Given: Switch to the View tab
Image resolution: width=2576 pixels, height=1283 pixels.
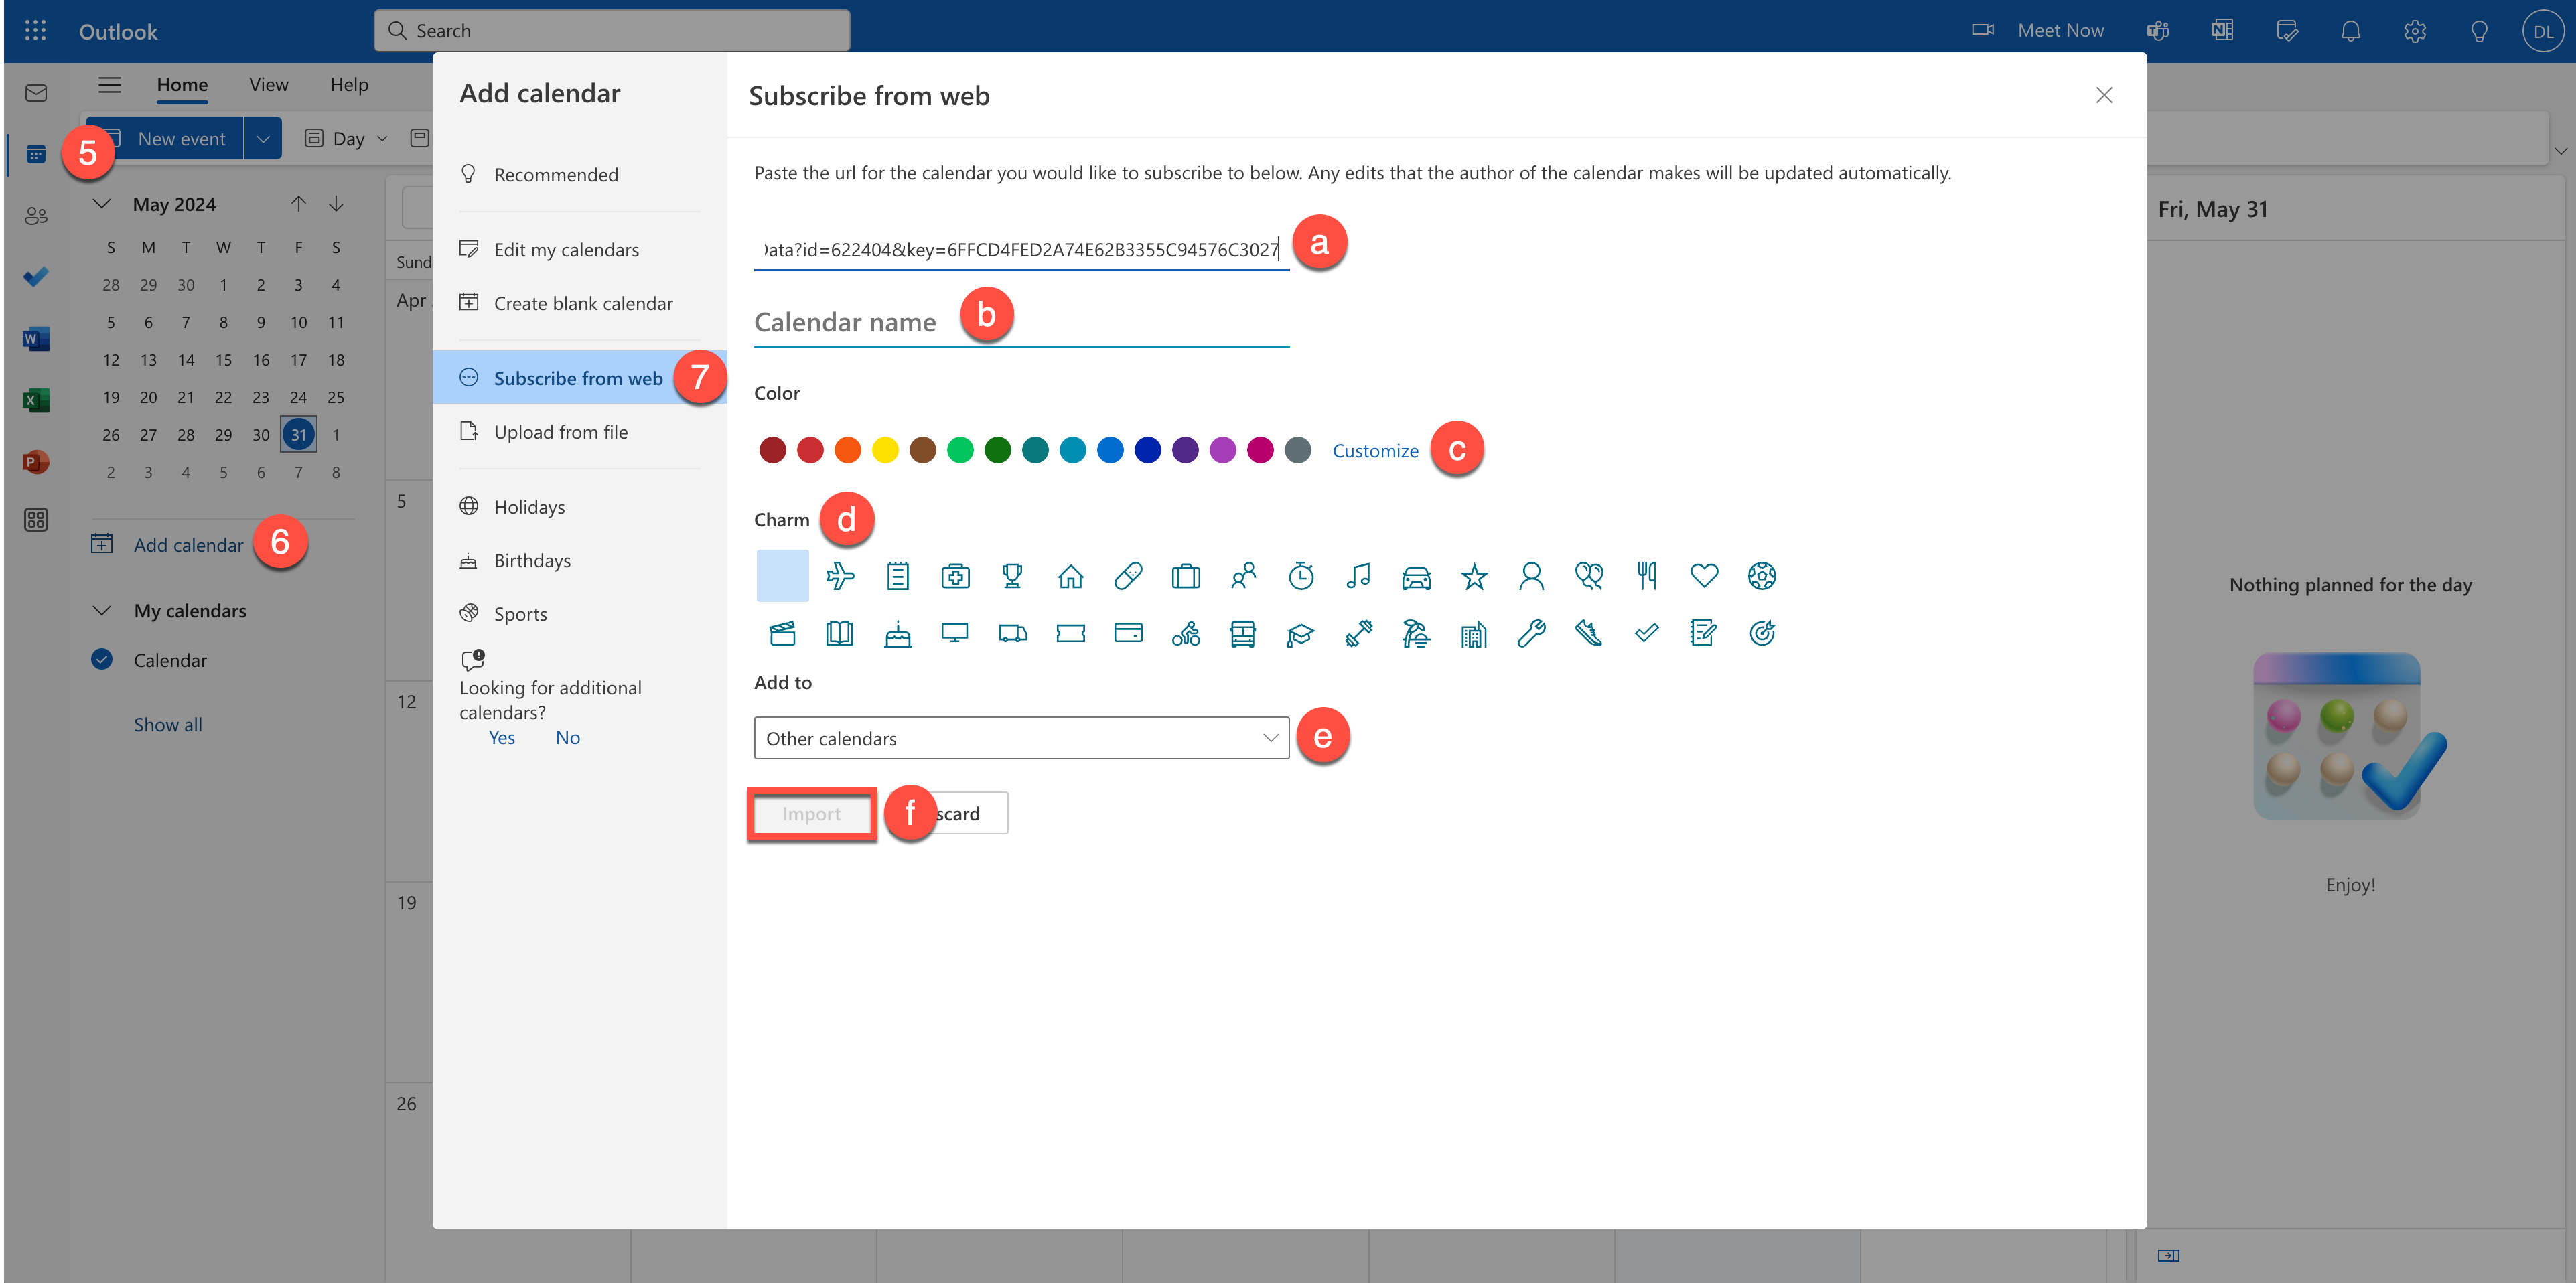Looking at the screenshot, I should [x=268, y=85].
